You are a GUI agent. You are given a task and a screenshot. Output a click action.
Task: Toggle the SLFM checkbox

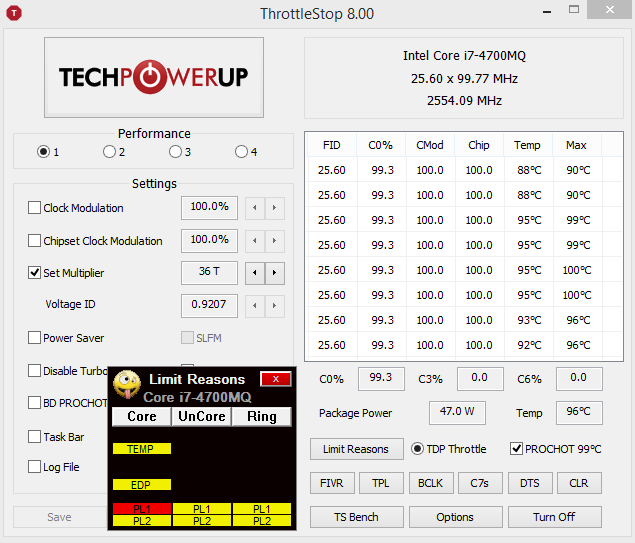(187, 338)
